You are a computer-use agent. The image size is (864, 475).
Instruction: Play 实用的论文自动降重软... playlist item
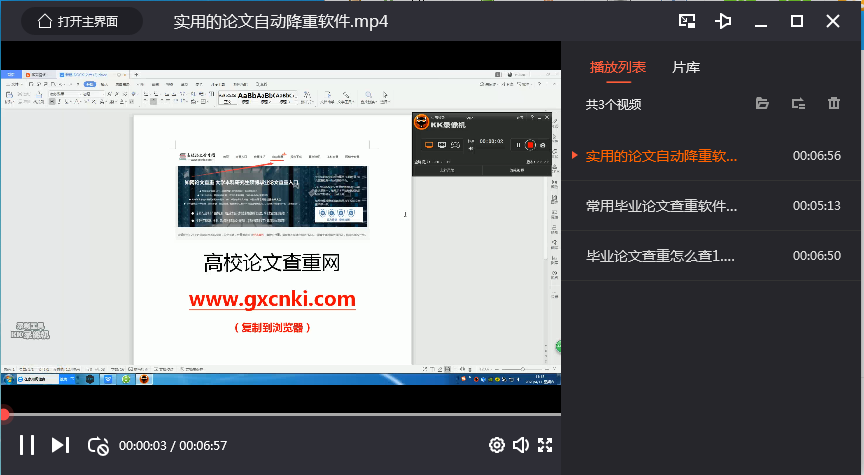pos(712,156)
